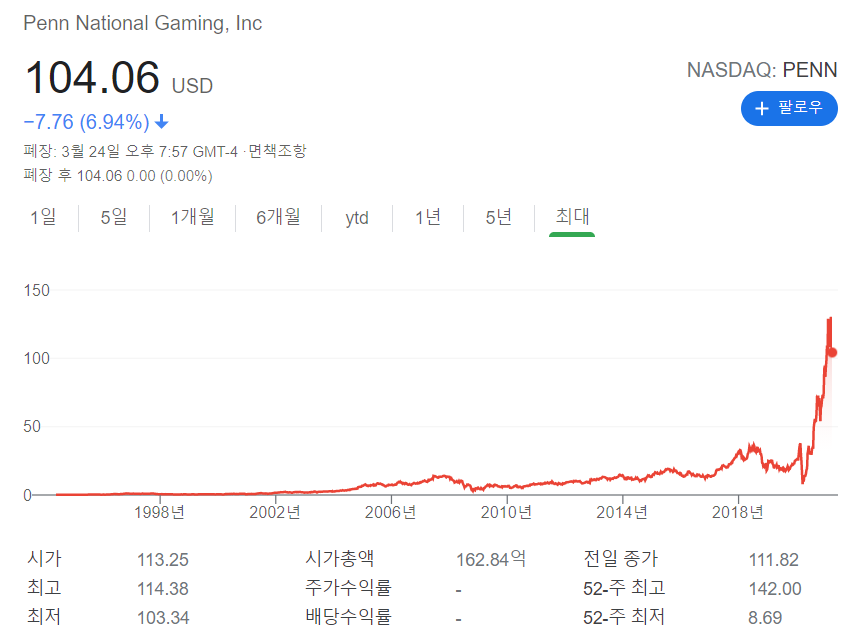Click the NASDAQ: PENN ticker
This screenshot has width=856, height=640.
pos(762,70)
